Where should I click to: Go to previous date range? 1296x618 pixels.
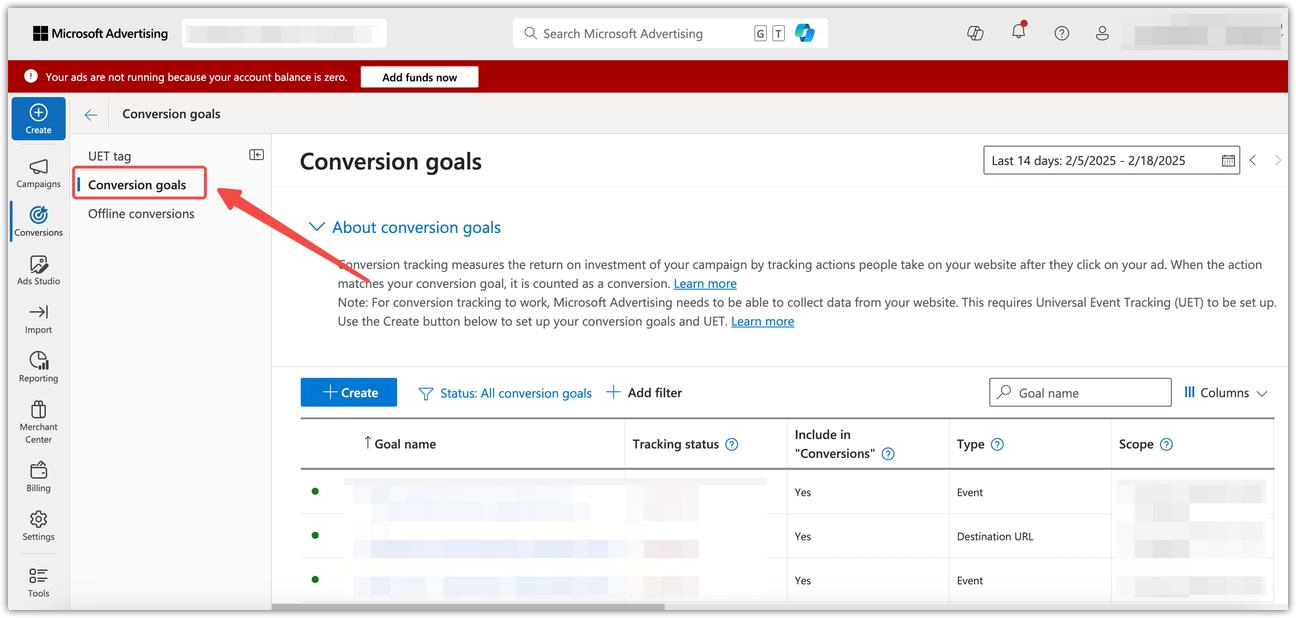tap(1253, 160)
